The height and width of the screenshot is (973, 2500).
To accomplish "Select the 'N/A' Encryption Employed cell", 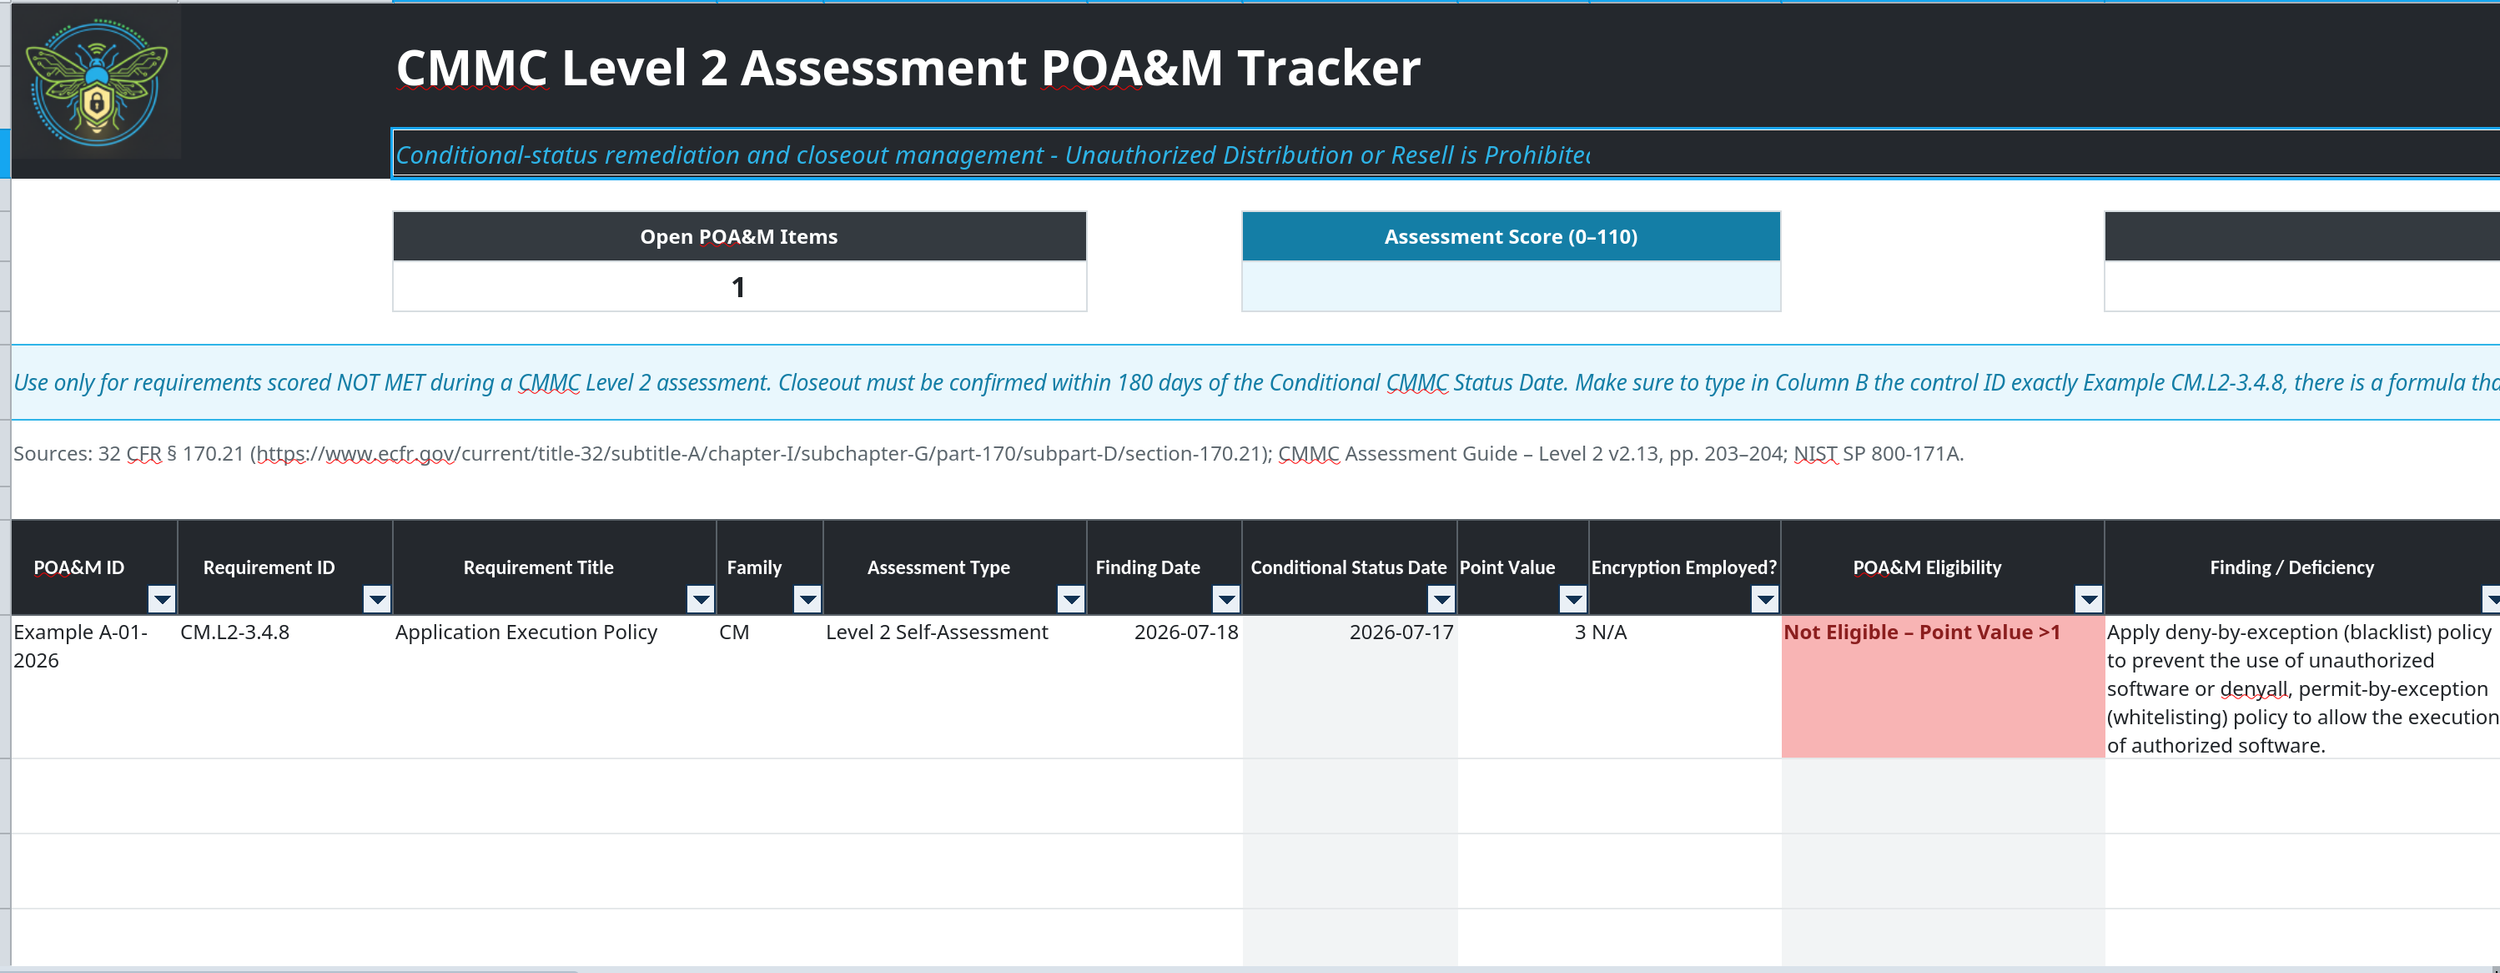I will (x=1684, y=686).
